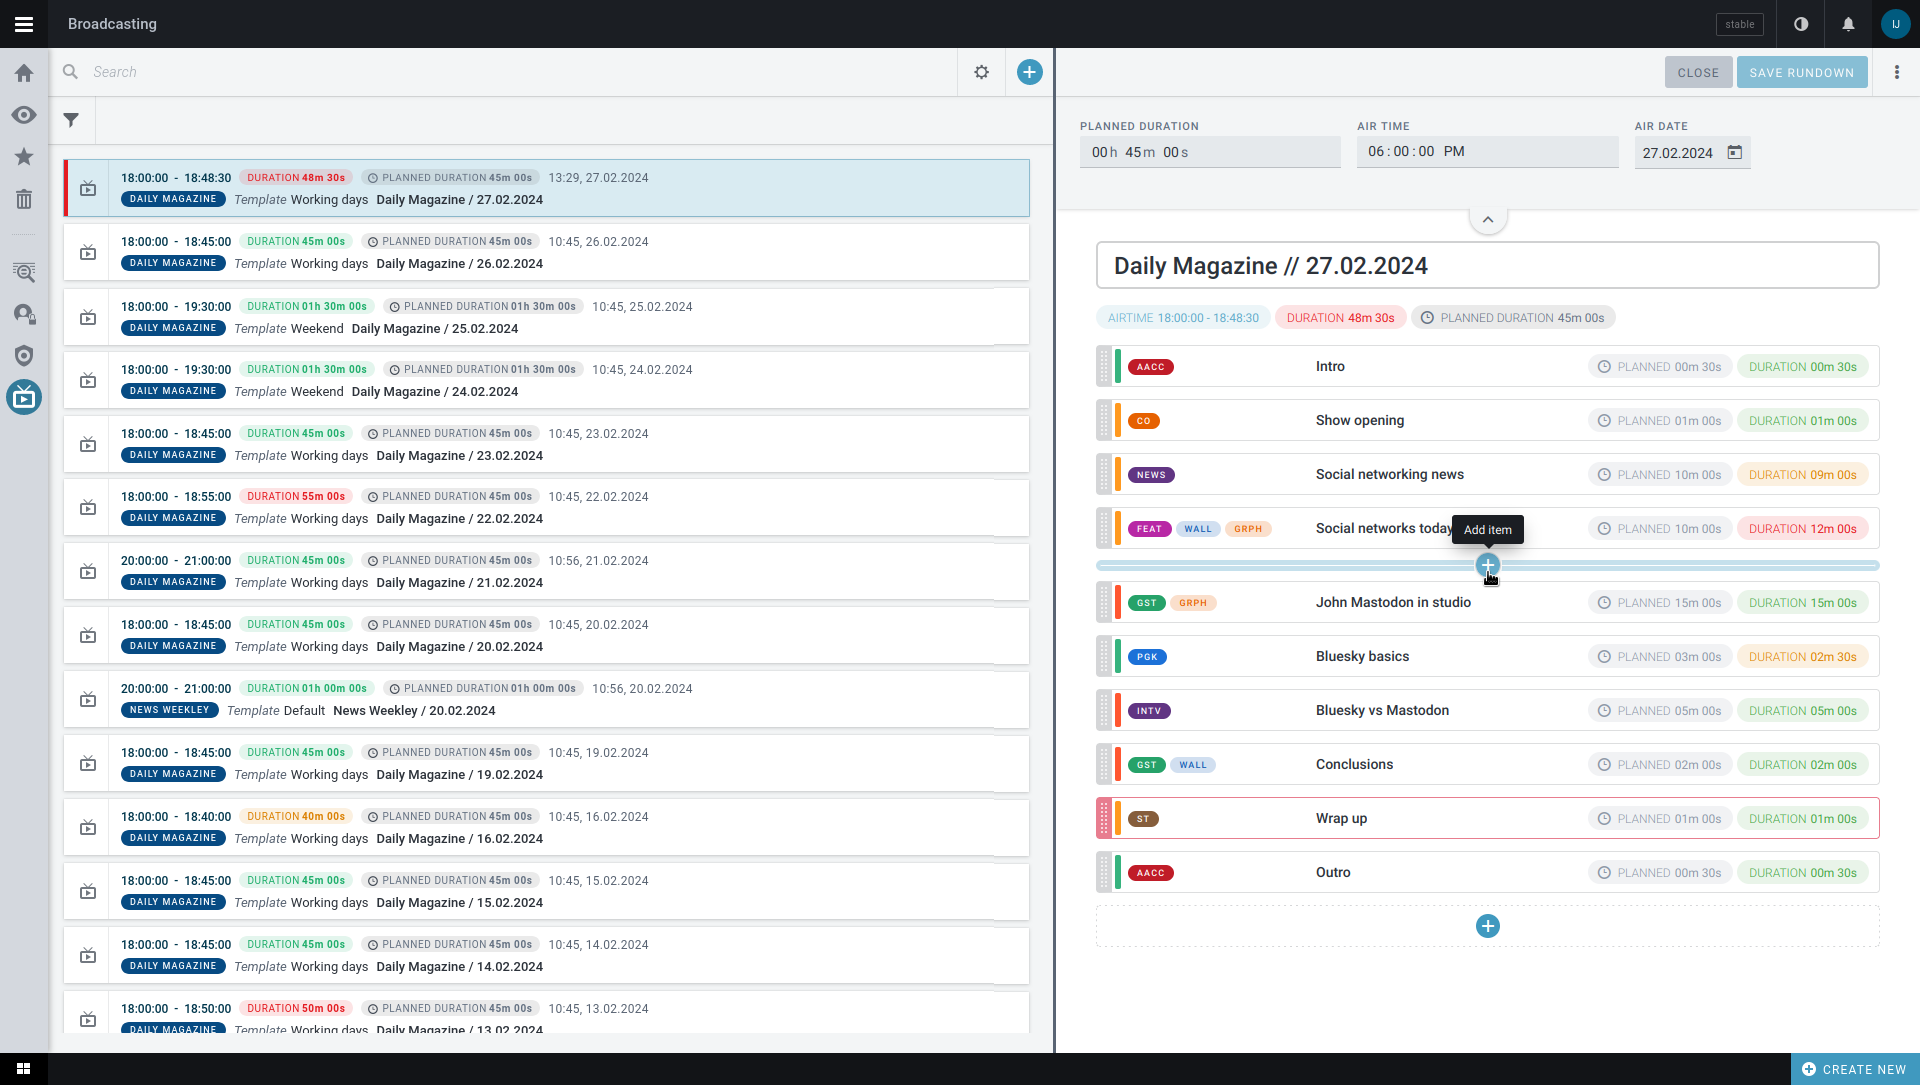
Task: Open the rundown three-dot more menu
Action: point(1896,72)
